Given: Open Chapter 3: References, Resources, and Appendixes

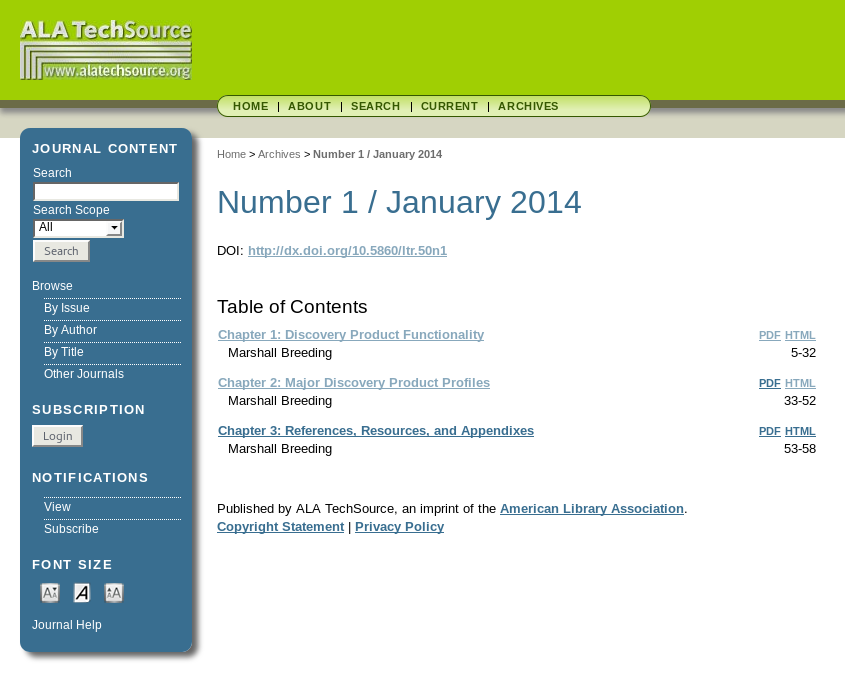Looking at the screenshot, I should 376,431.
